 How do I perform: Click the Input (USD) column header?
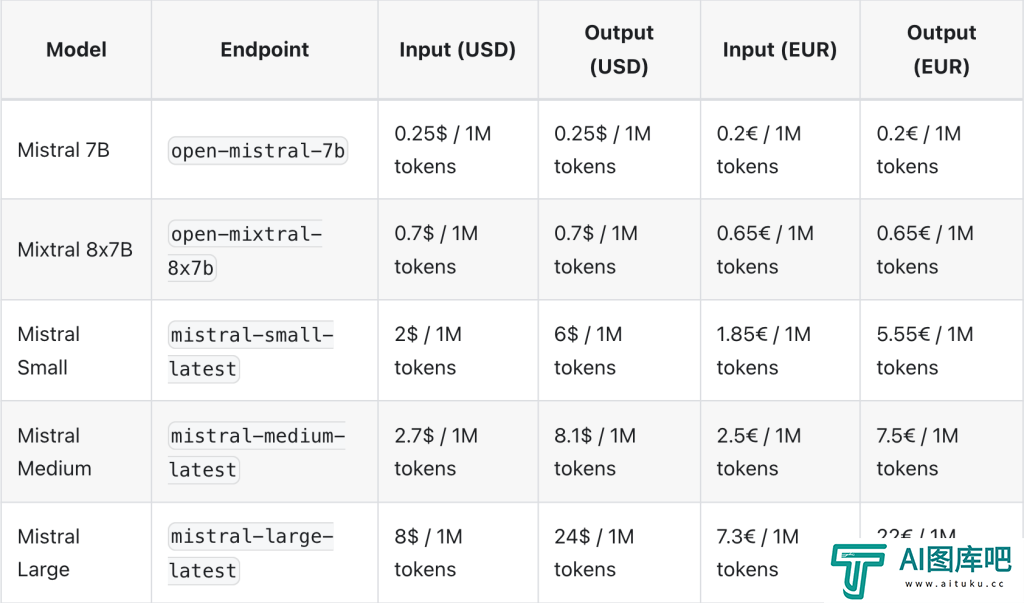click(458, 50)
